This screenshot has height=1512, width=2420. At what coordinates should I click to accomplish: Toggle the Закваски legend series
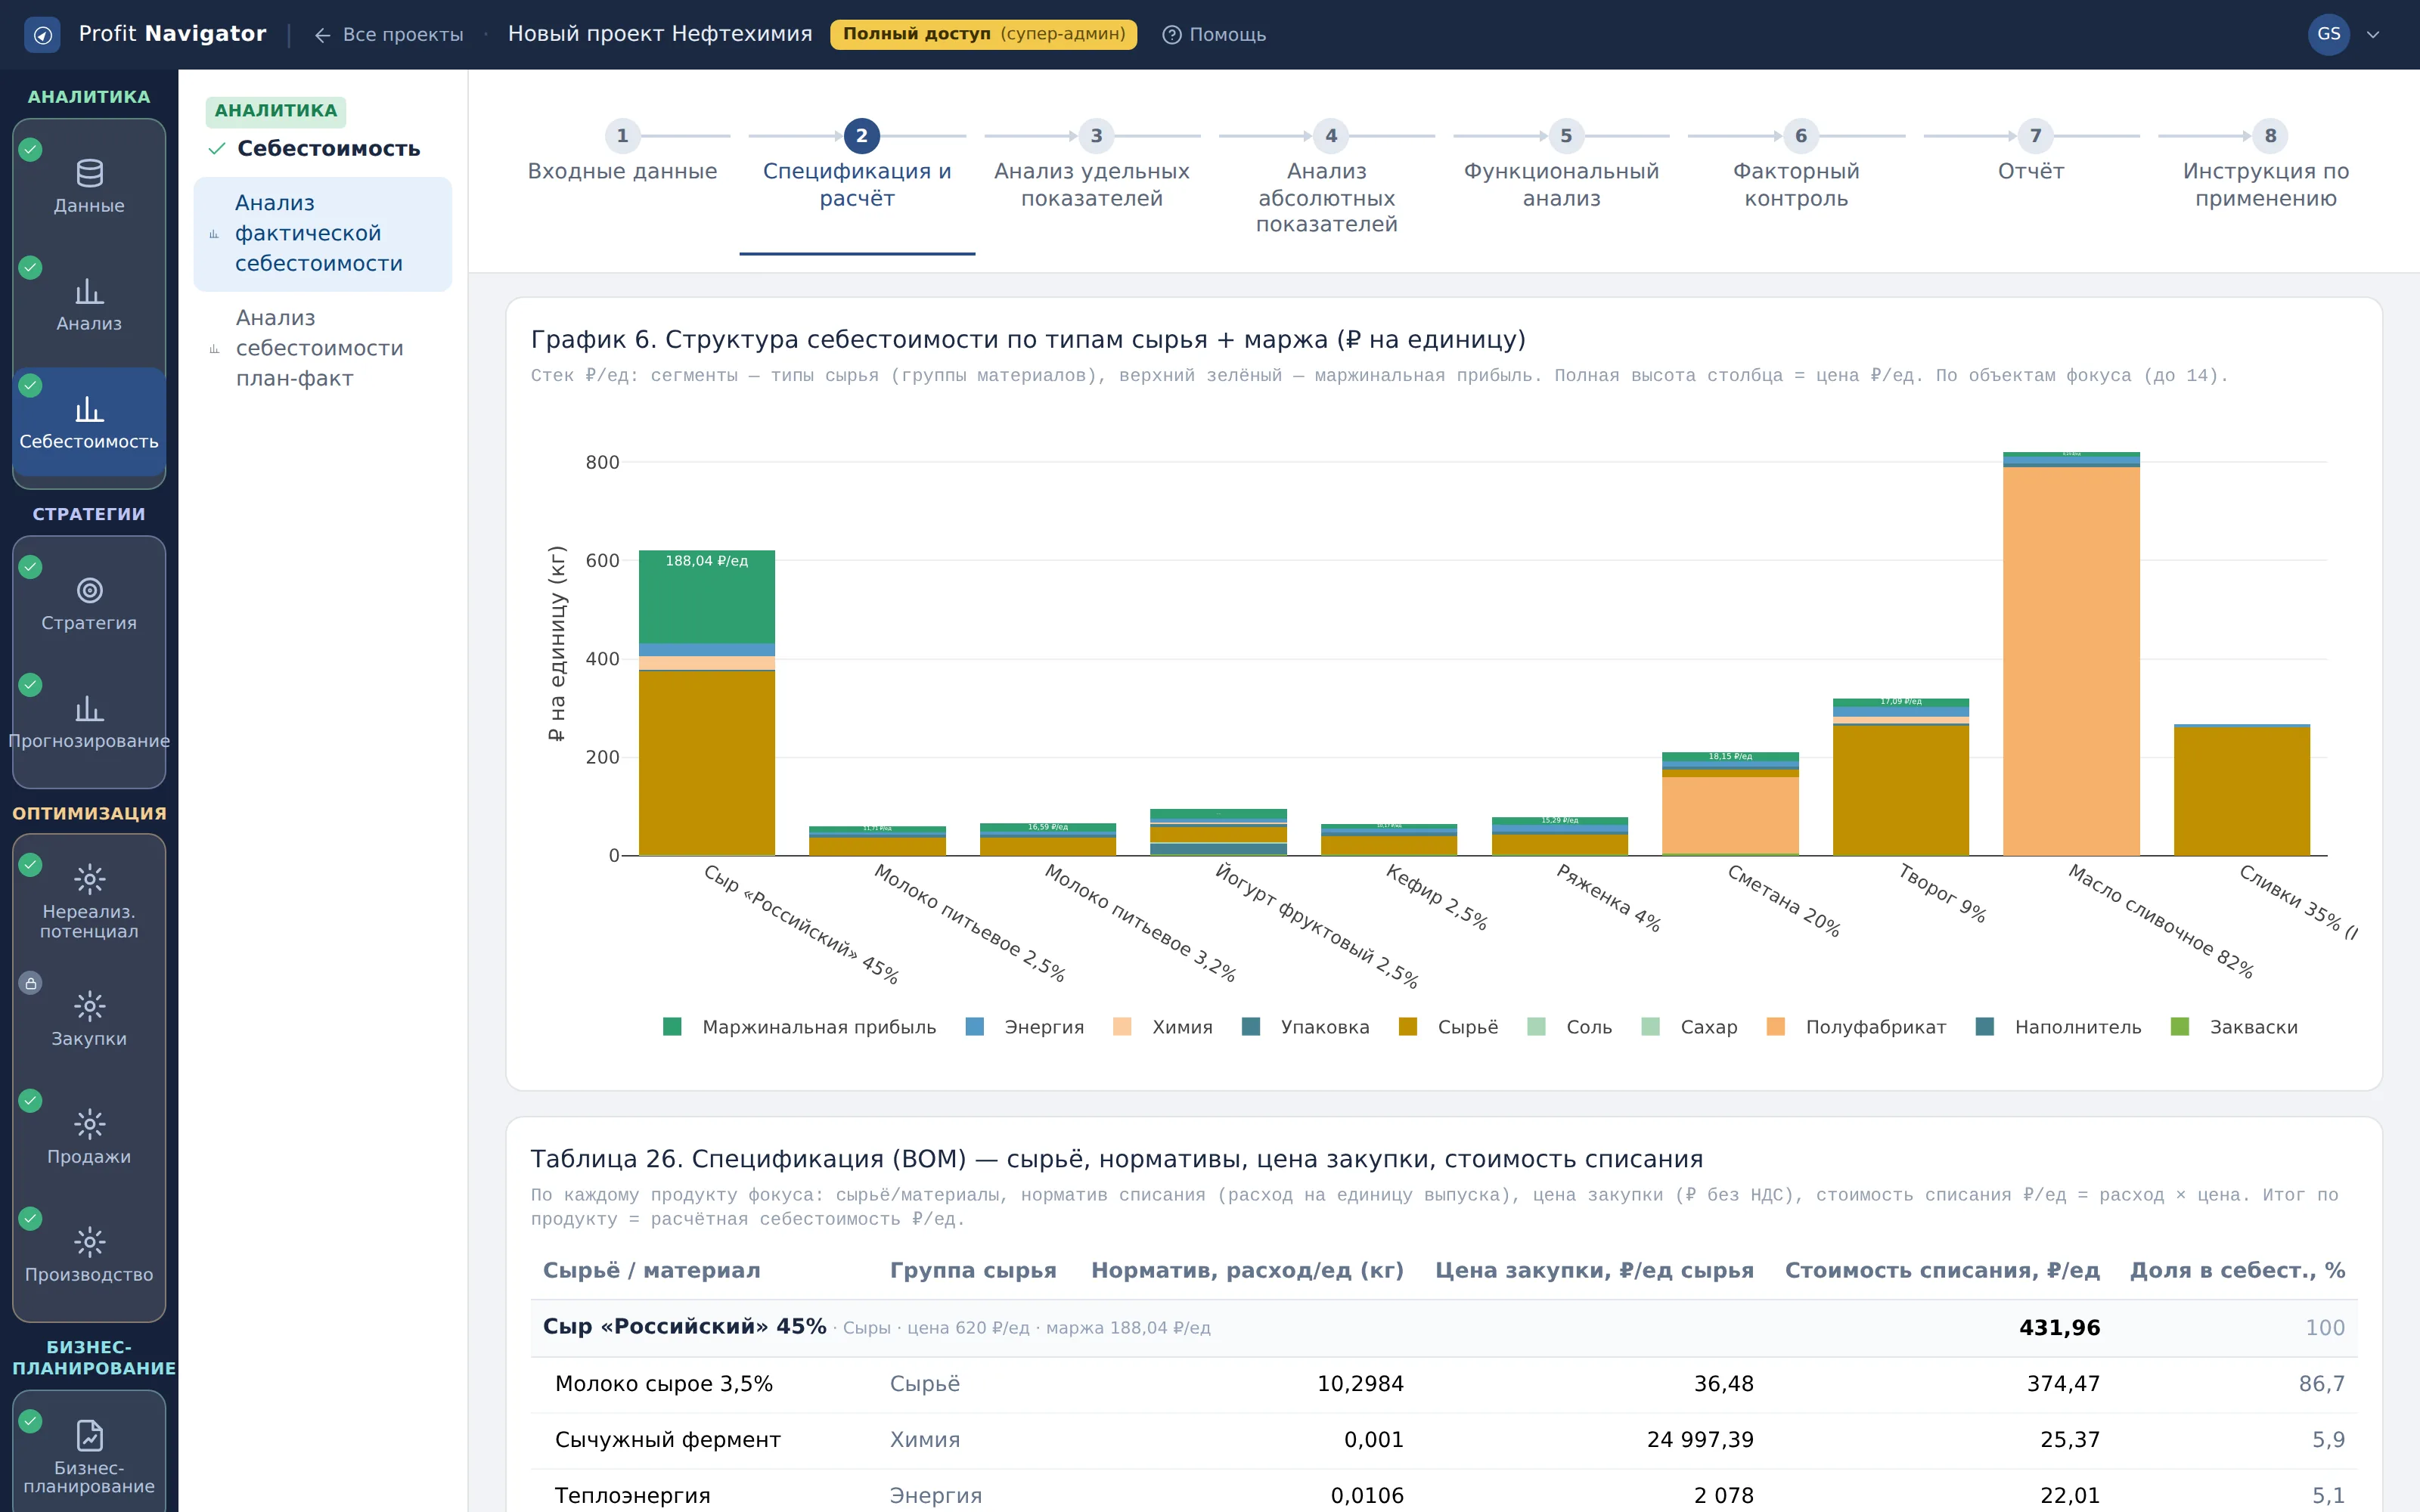2234,1027
